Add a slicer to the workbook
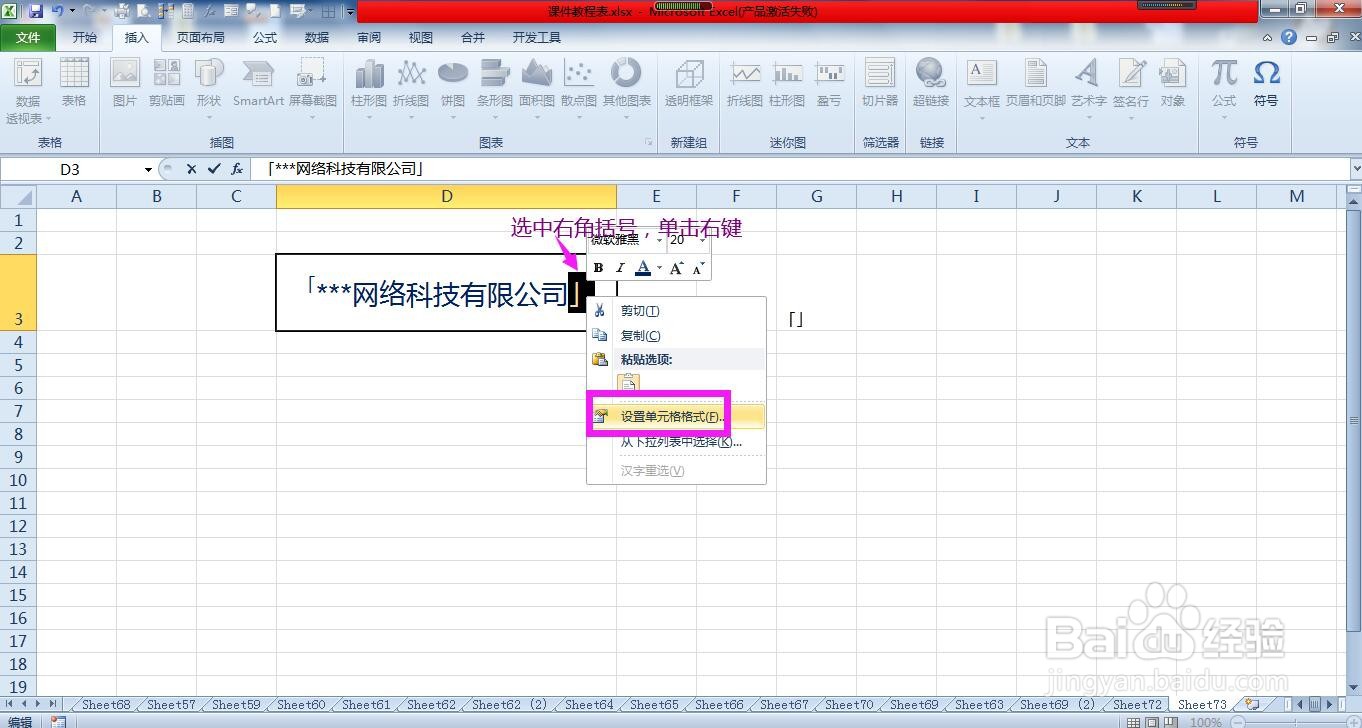This screenshot has width=1362, height=728. click(879, 85)
